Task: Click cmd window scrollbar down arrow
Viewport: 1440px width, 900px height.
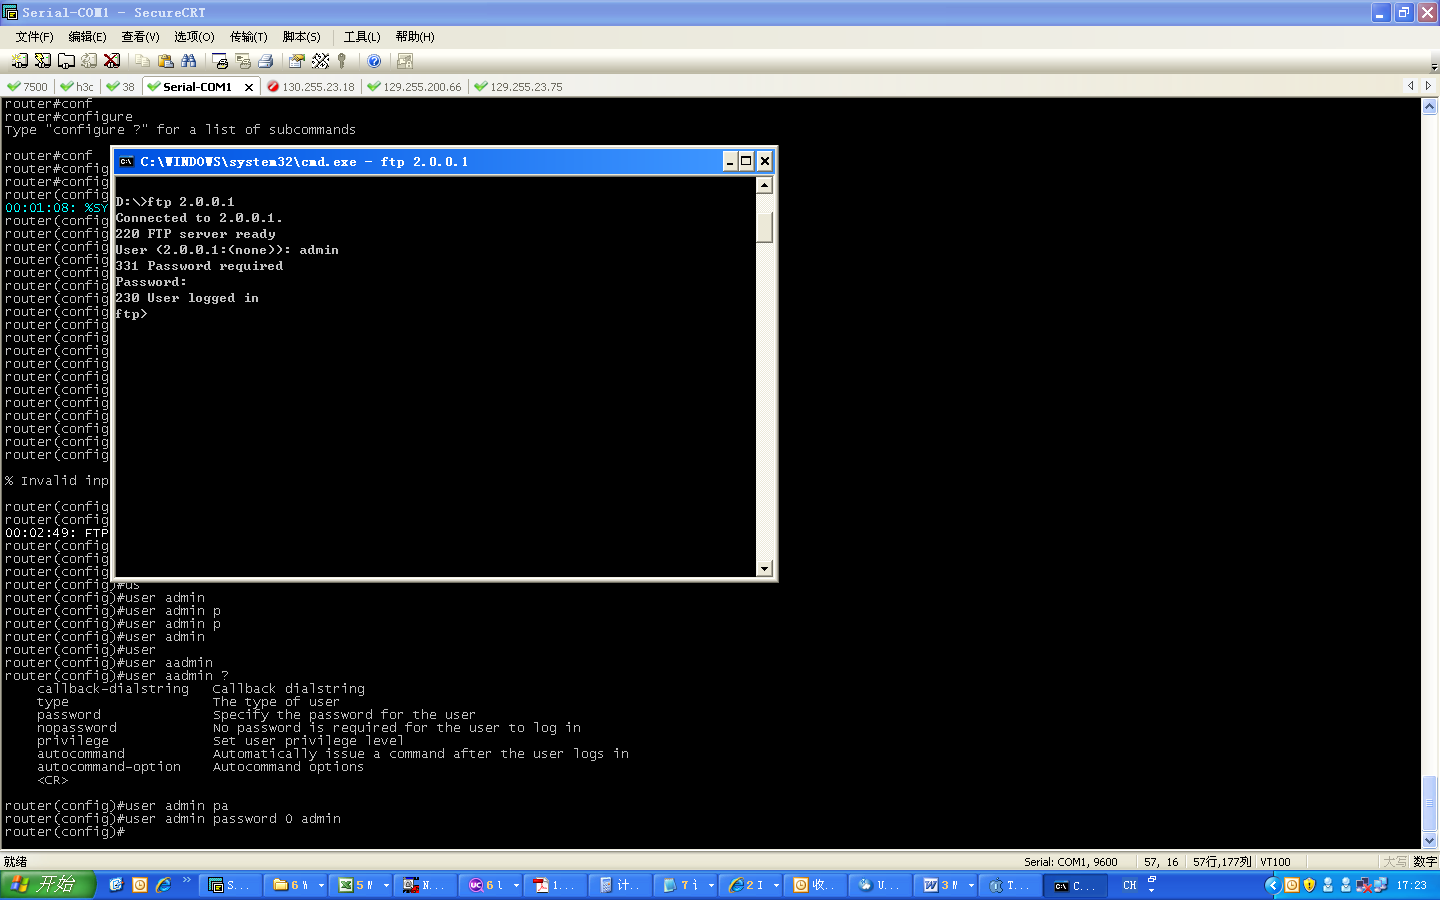Action: pyautogui.click(x=764, y=569)
